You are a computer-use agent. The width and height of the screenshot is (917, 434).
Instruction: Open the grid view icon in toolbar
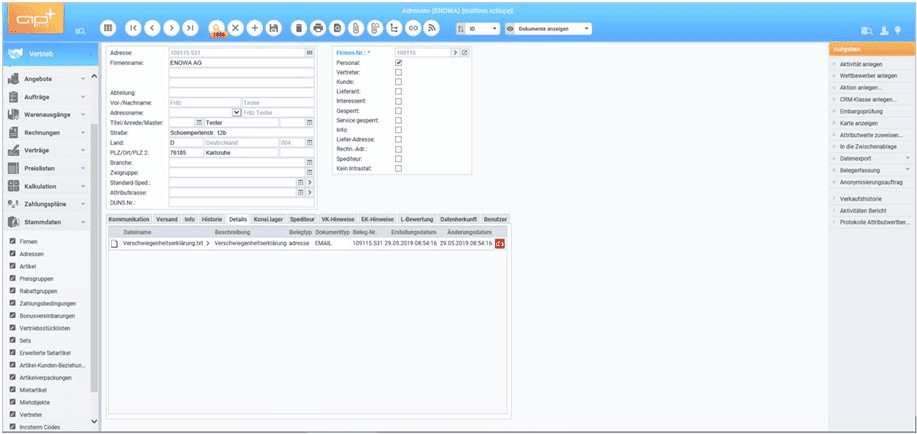tap(108, 29)
